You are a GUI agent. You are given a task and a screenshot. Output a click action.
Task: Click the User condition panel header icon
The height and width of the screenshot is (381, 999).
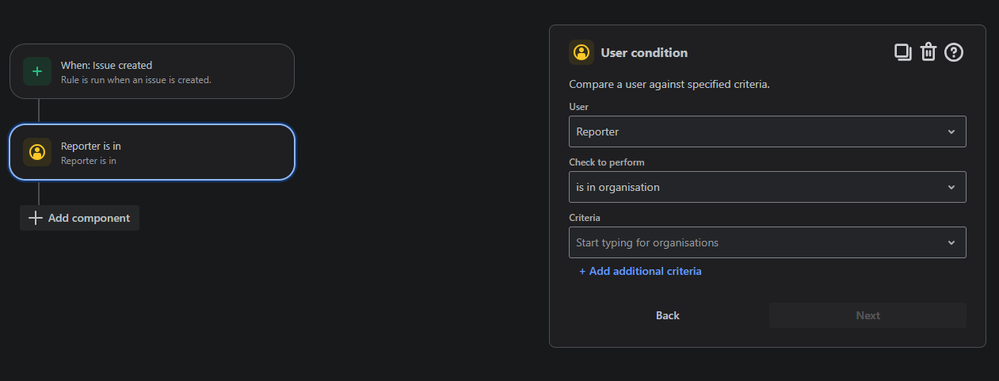pyautogui.click(x=581, y=52)
